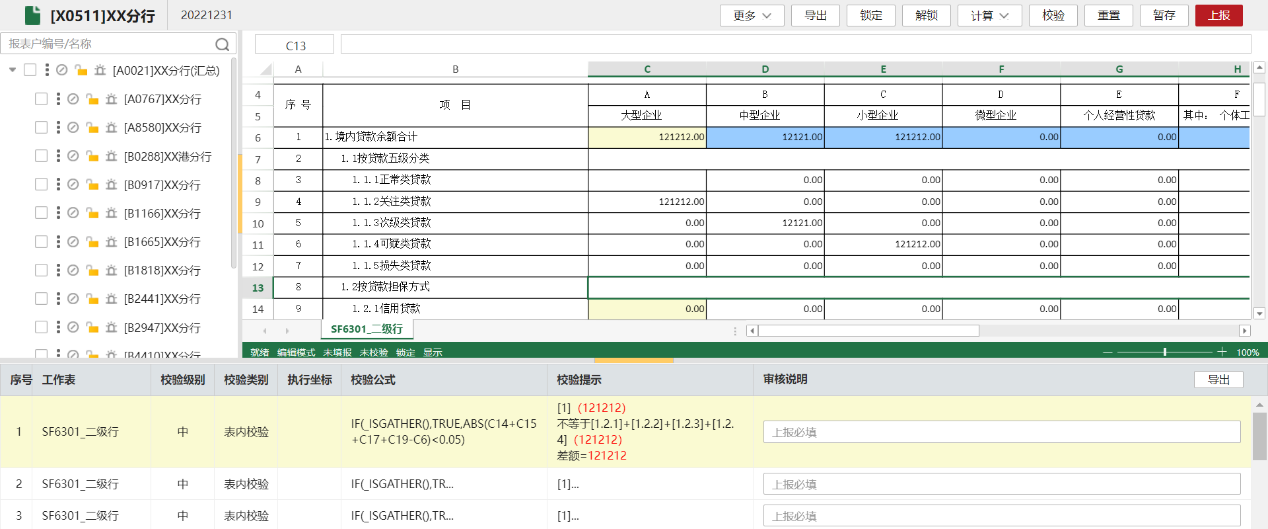Viewport: 1268px width, 529px height.
Task: Click the 重置 button
Action: click(1108, 15)
